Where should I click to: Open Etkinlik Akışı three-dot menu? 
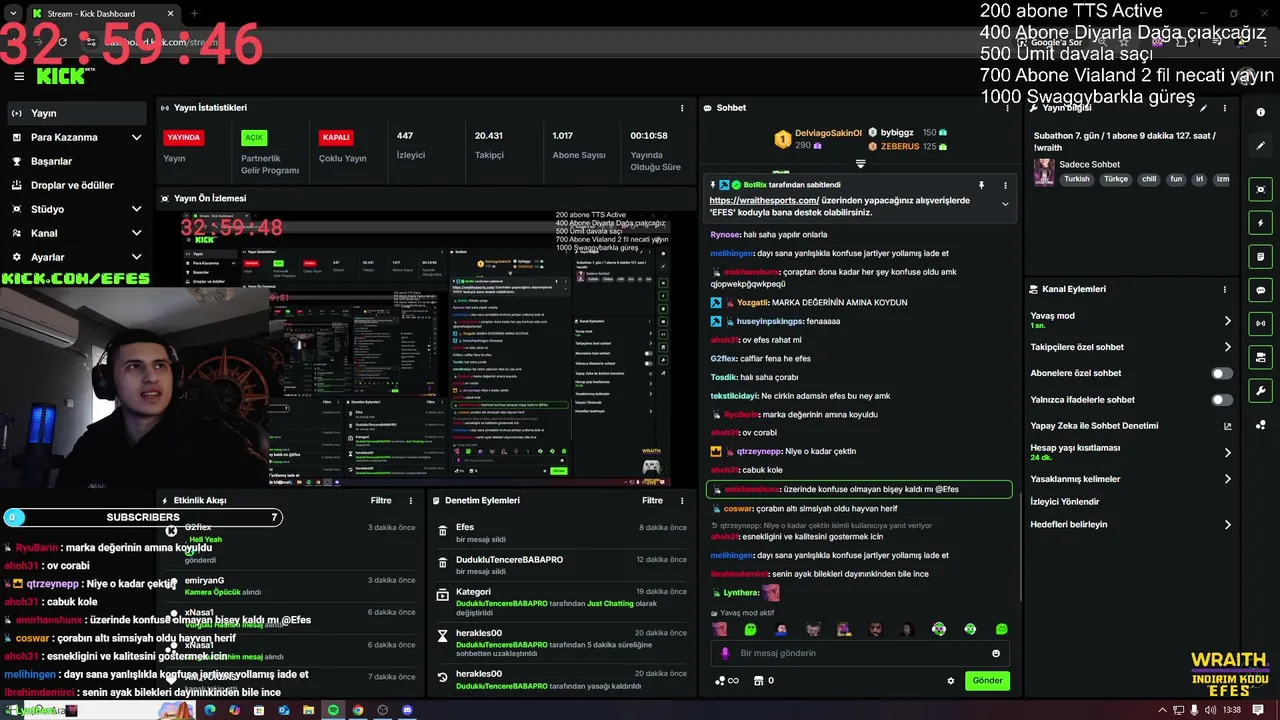[x=410, y=500]
